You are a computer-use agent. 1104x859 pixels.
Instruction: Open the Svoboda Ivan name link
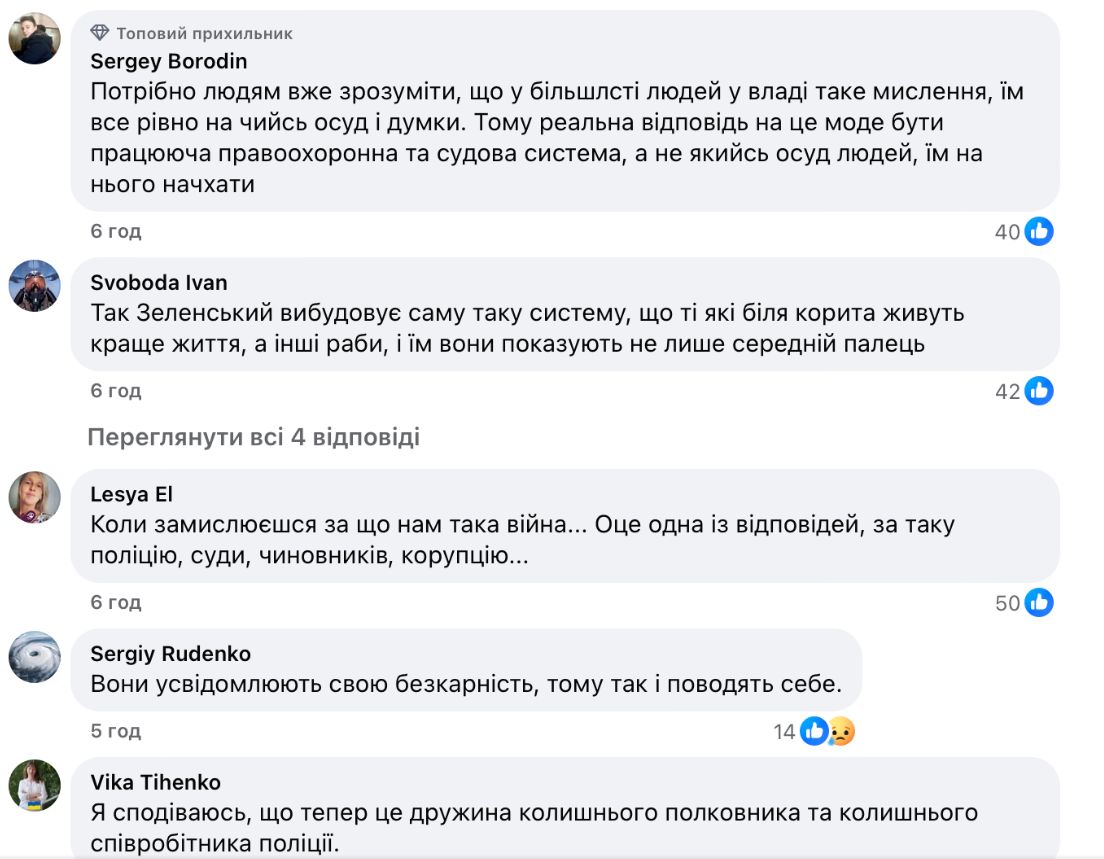click(159, 283)
